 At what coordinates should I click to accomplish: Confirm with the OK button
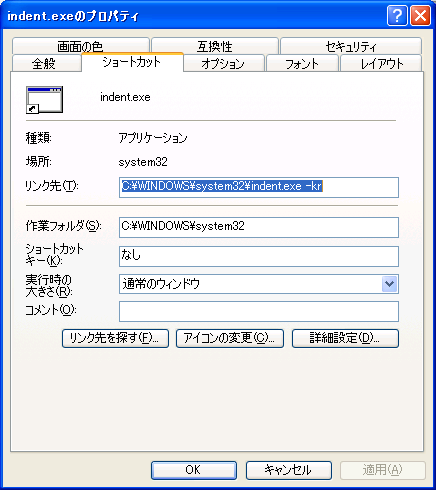tap(194, 470)
